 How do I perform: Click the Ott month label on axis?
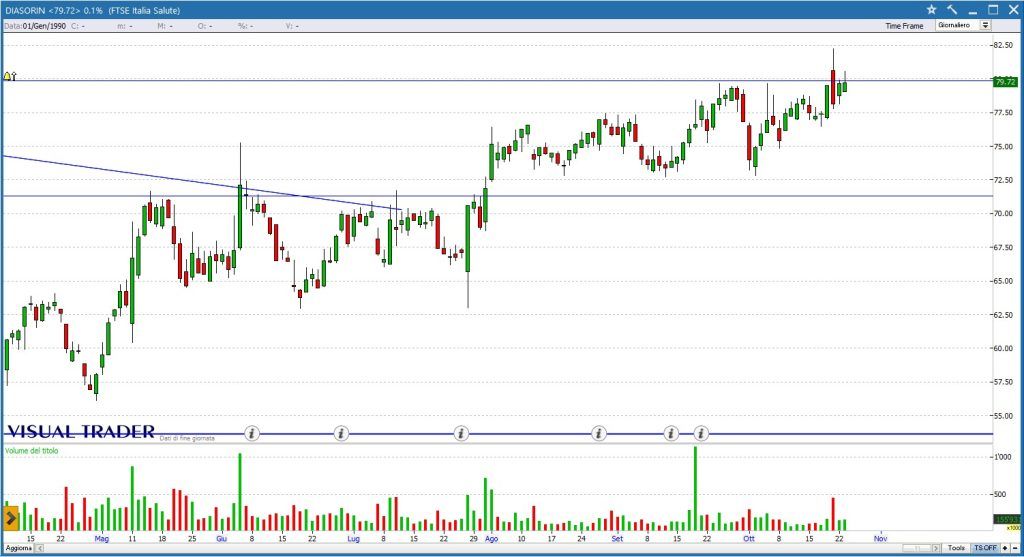[748, 539]
